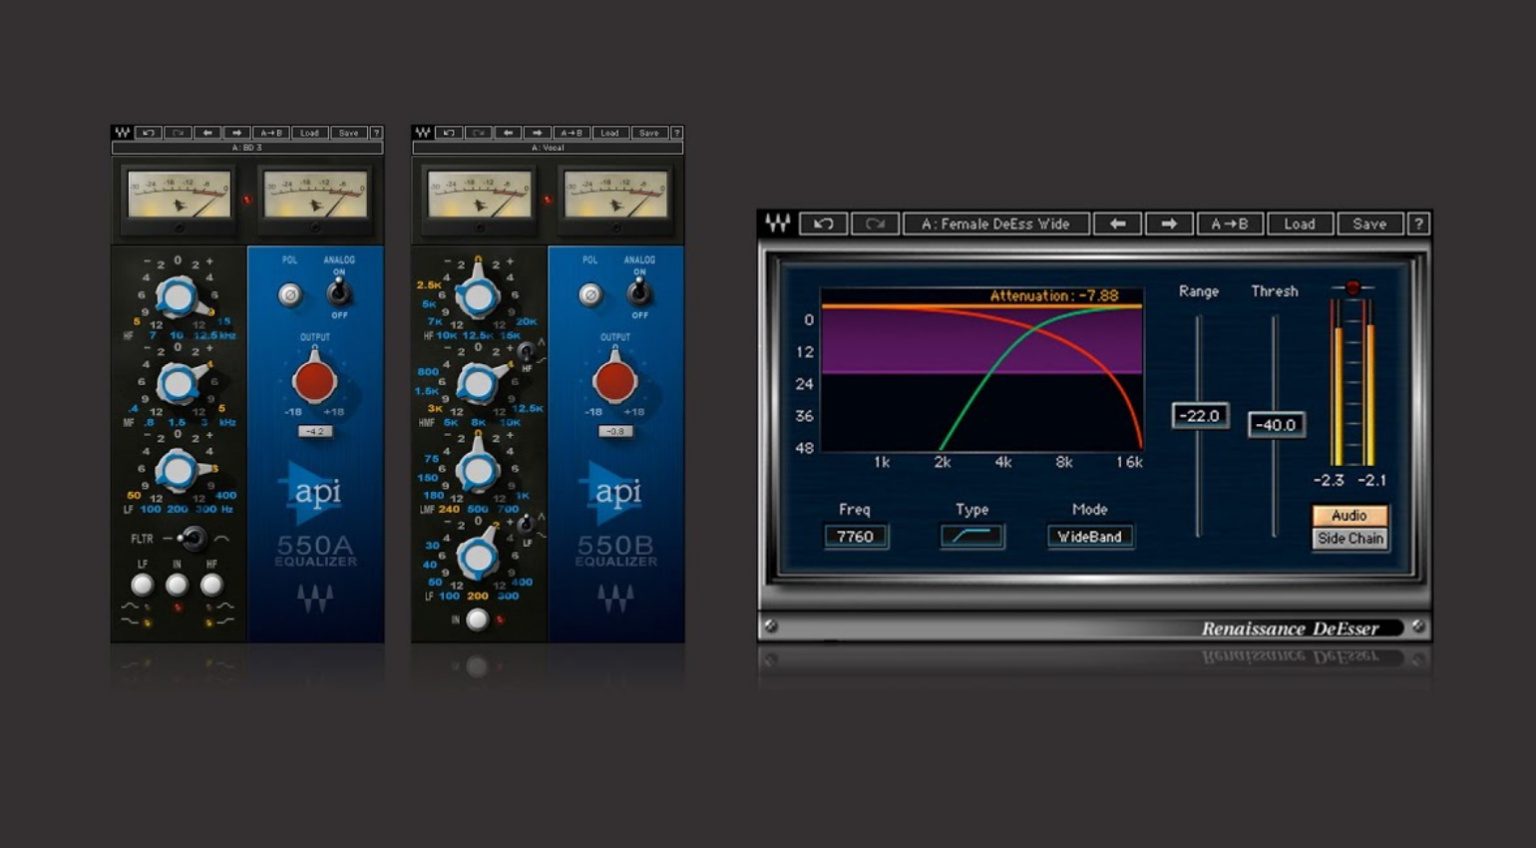Screen dimensions: 1536x848
Task: Open the Type filter shape selector on DeEsser
Action: [x=973, y=536]
